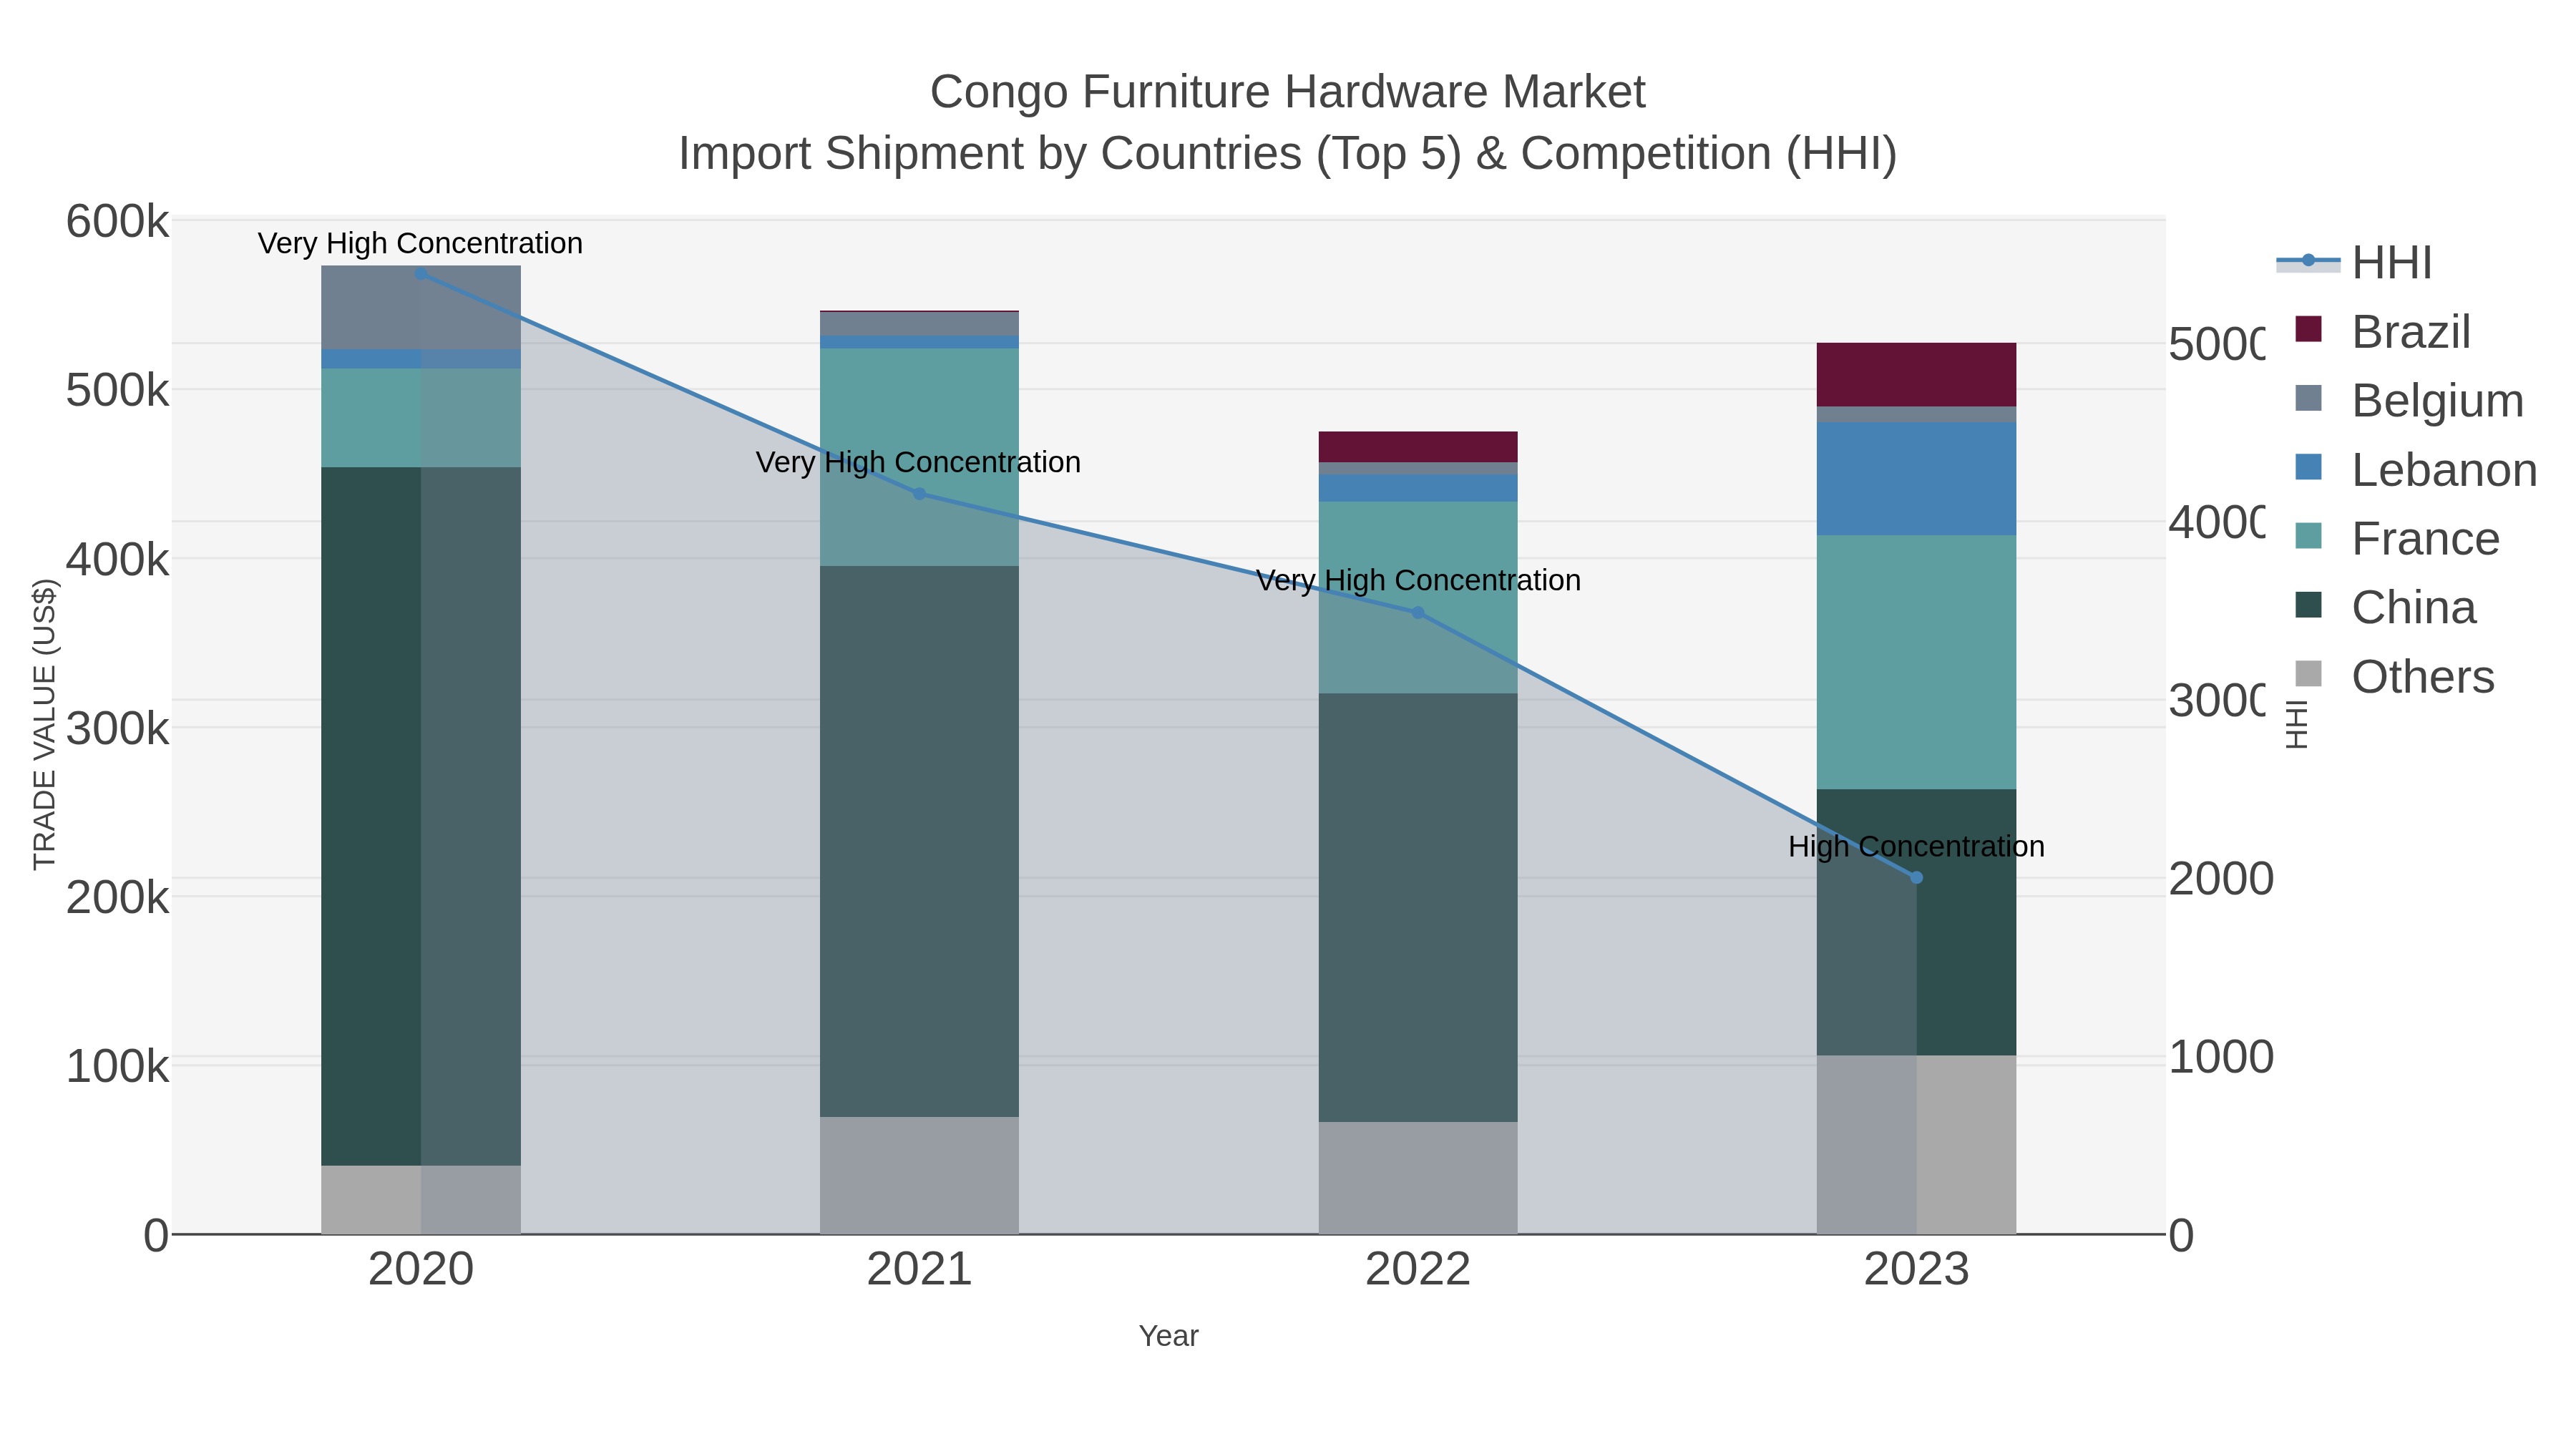Select the Lebanon segment of 2023 bar
This screenshot has height=1449, width=2576.
(x=1917, y=479)
